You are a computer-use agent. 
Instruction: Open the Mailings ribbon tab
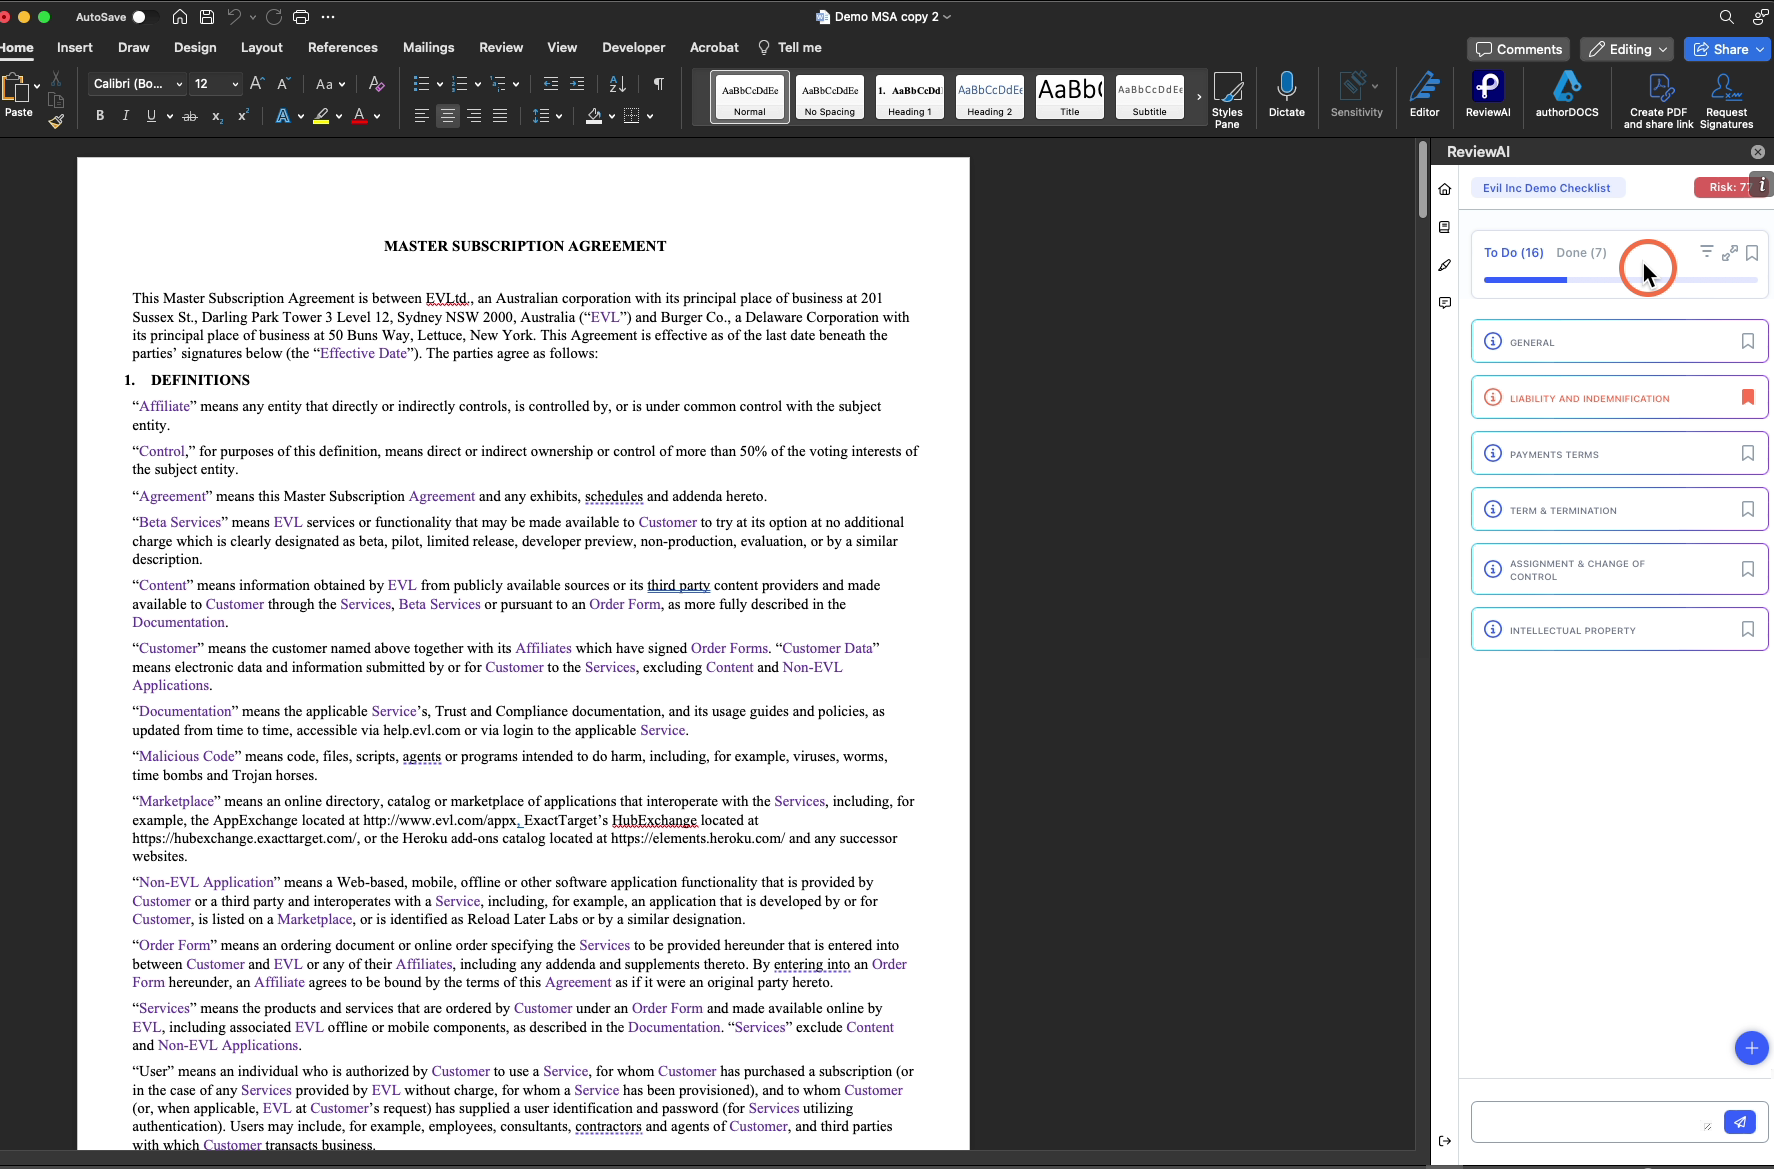point(428,47)
